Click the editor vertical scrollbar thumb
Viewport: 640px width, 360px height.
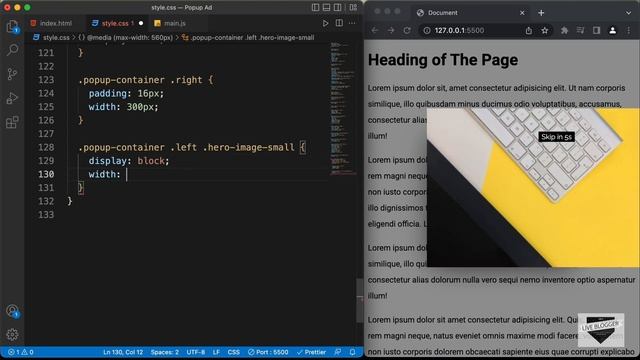click(360, 301)
